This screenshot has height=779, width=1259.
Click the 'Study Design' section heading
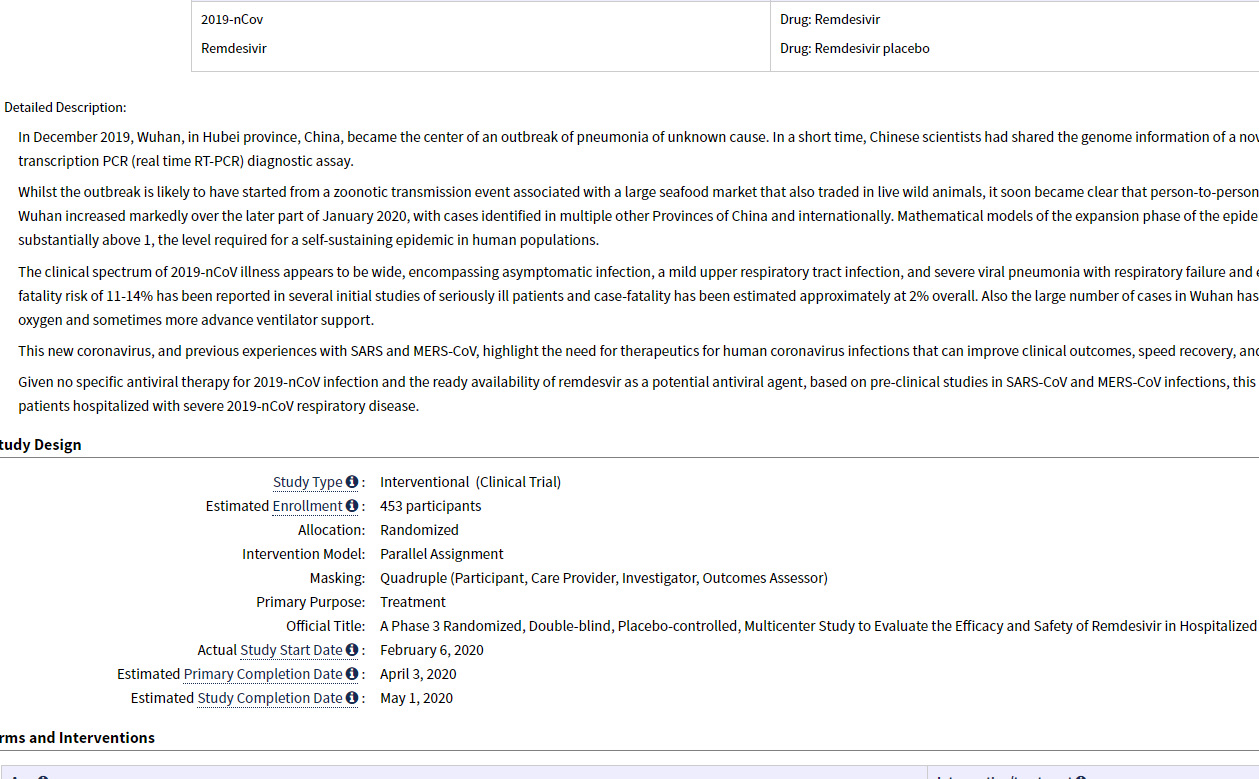pos(41,445)
